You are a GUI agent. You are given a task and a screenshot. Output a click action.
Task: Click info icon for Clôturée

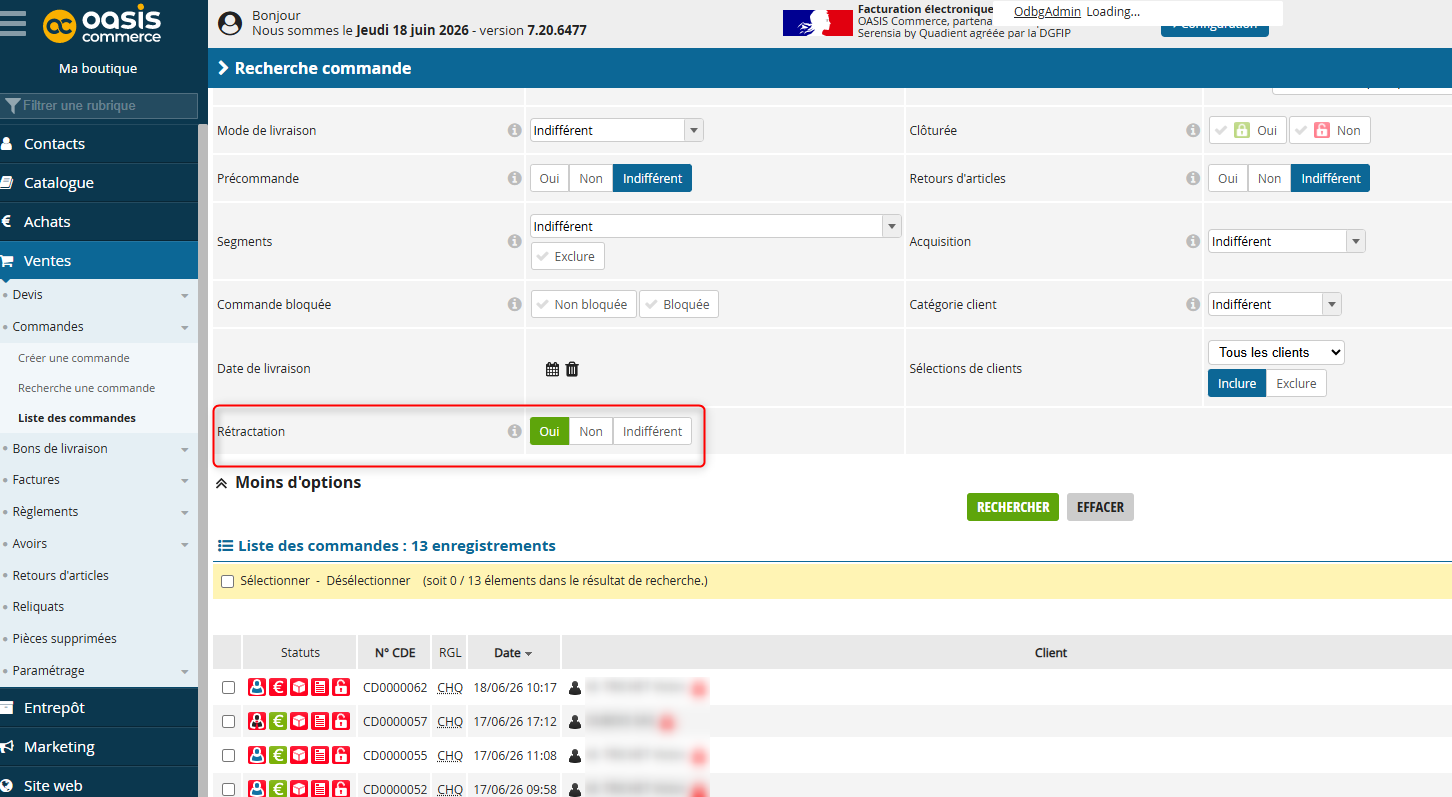coord(1192,130)
